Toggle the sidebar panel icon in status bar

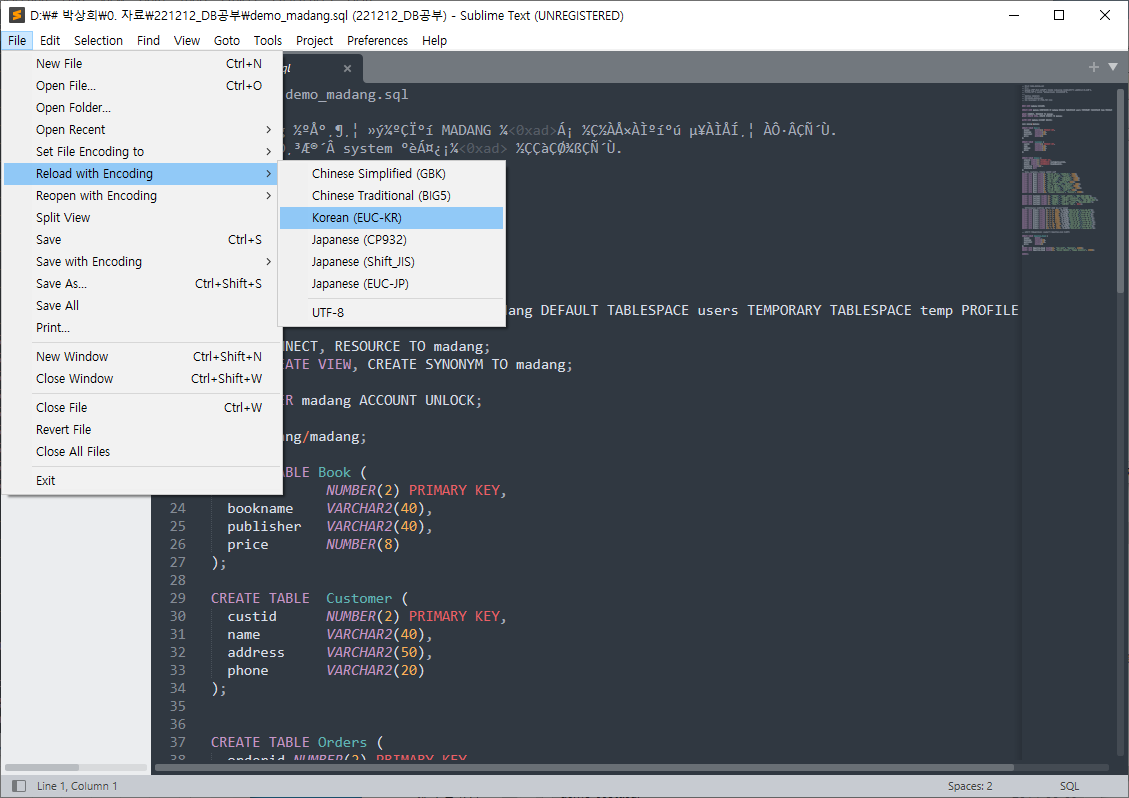click(19, 786)
